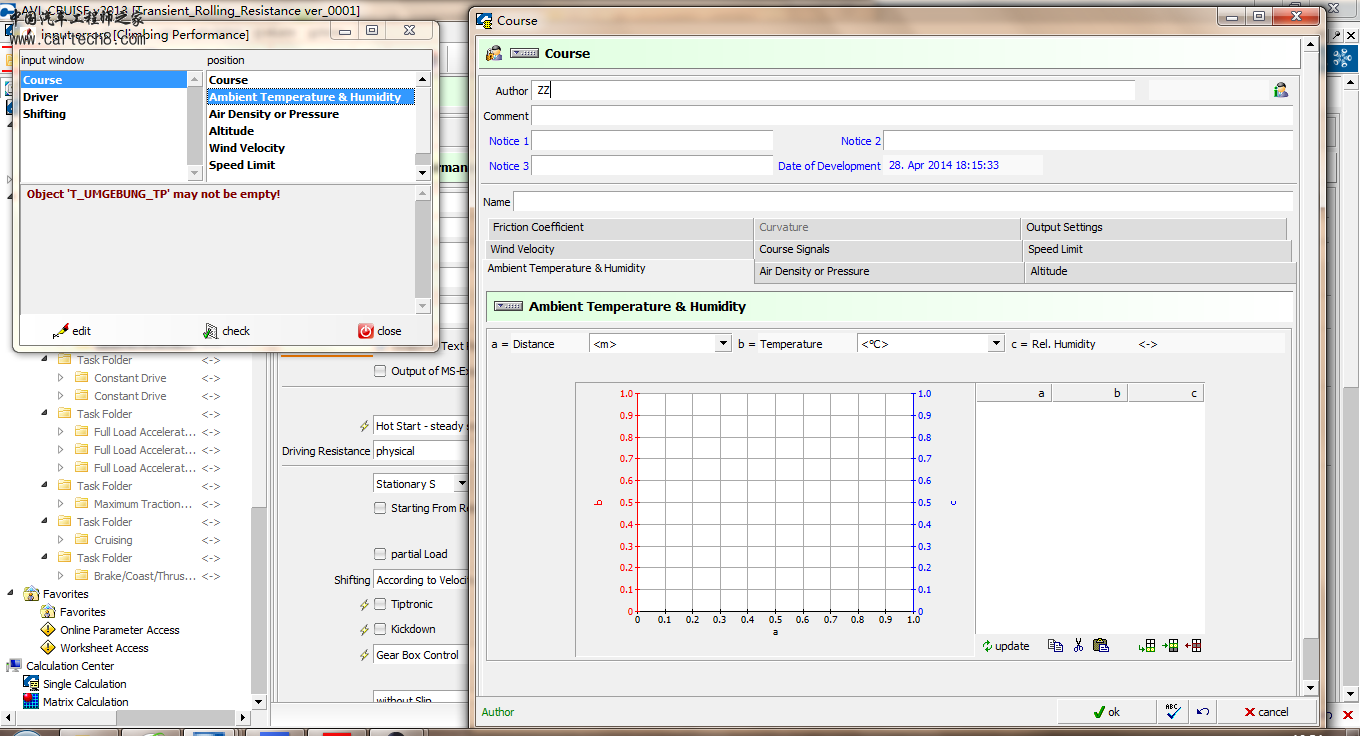
Task: Enable the Kickdown checkbox
Action: coord(380,629)
